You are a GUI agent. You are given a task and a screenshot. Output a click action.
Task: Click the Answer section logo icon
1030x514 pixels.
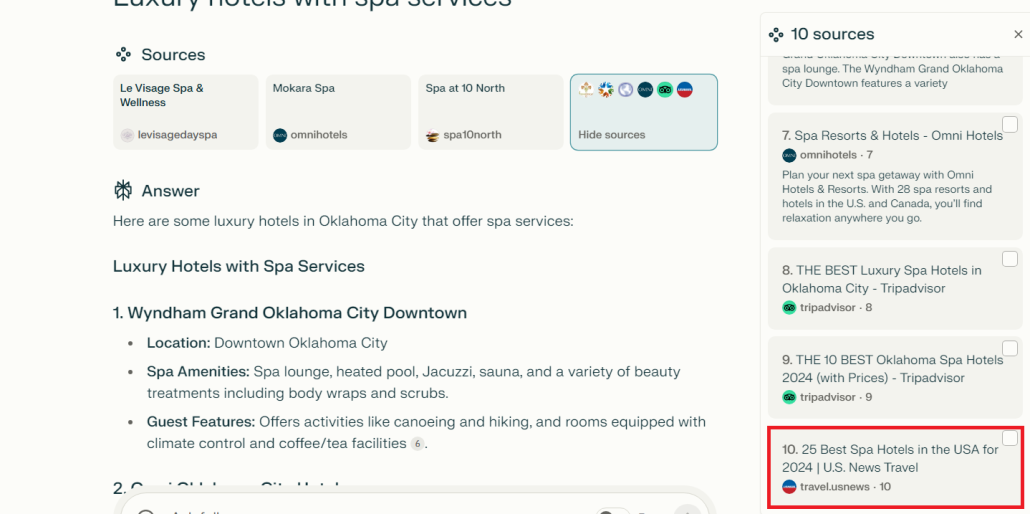[123, 191]
